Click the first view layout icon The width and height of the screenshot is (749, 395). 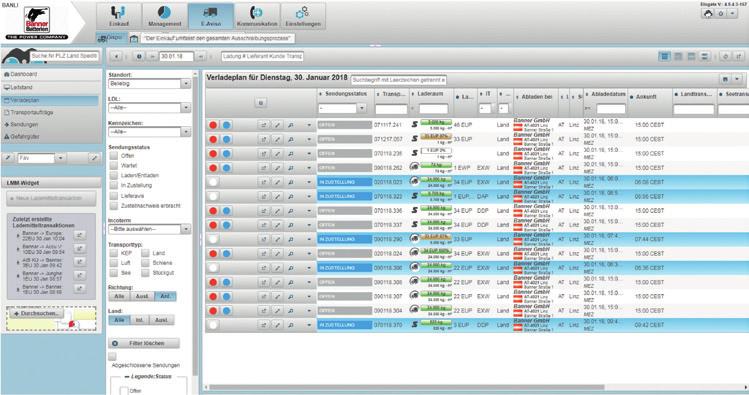click(664, 56)
